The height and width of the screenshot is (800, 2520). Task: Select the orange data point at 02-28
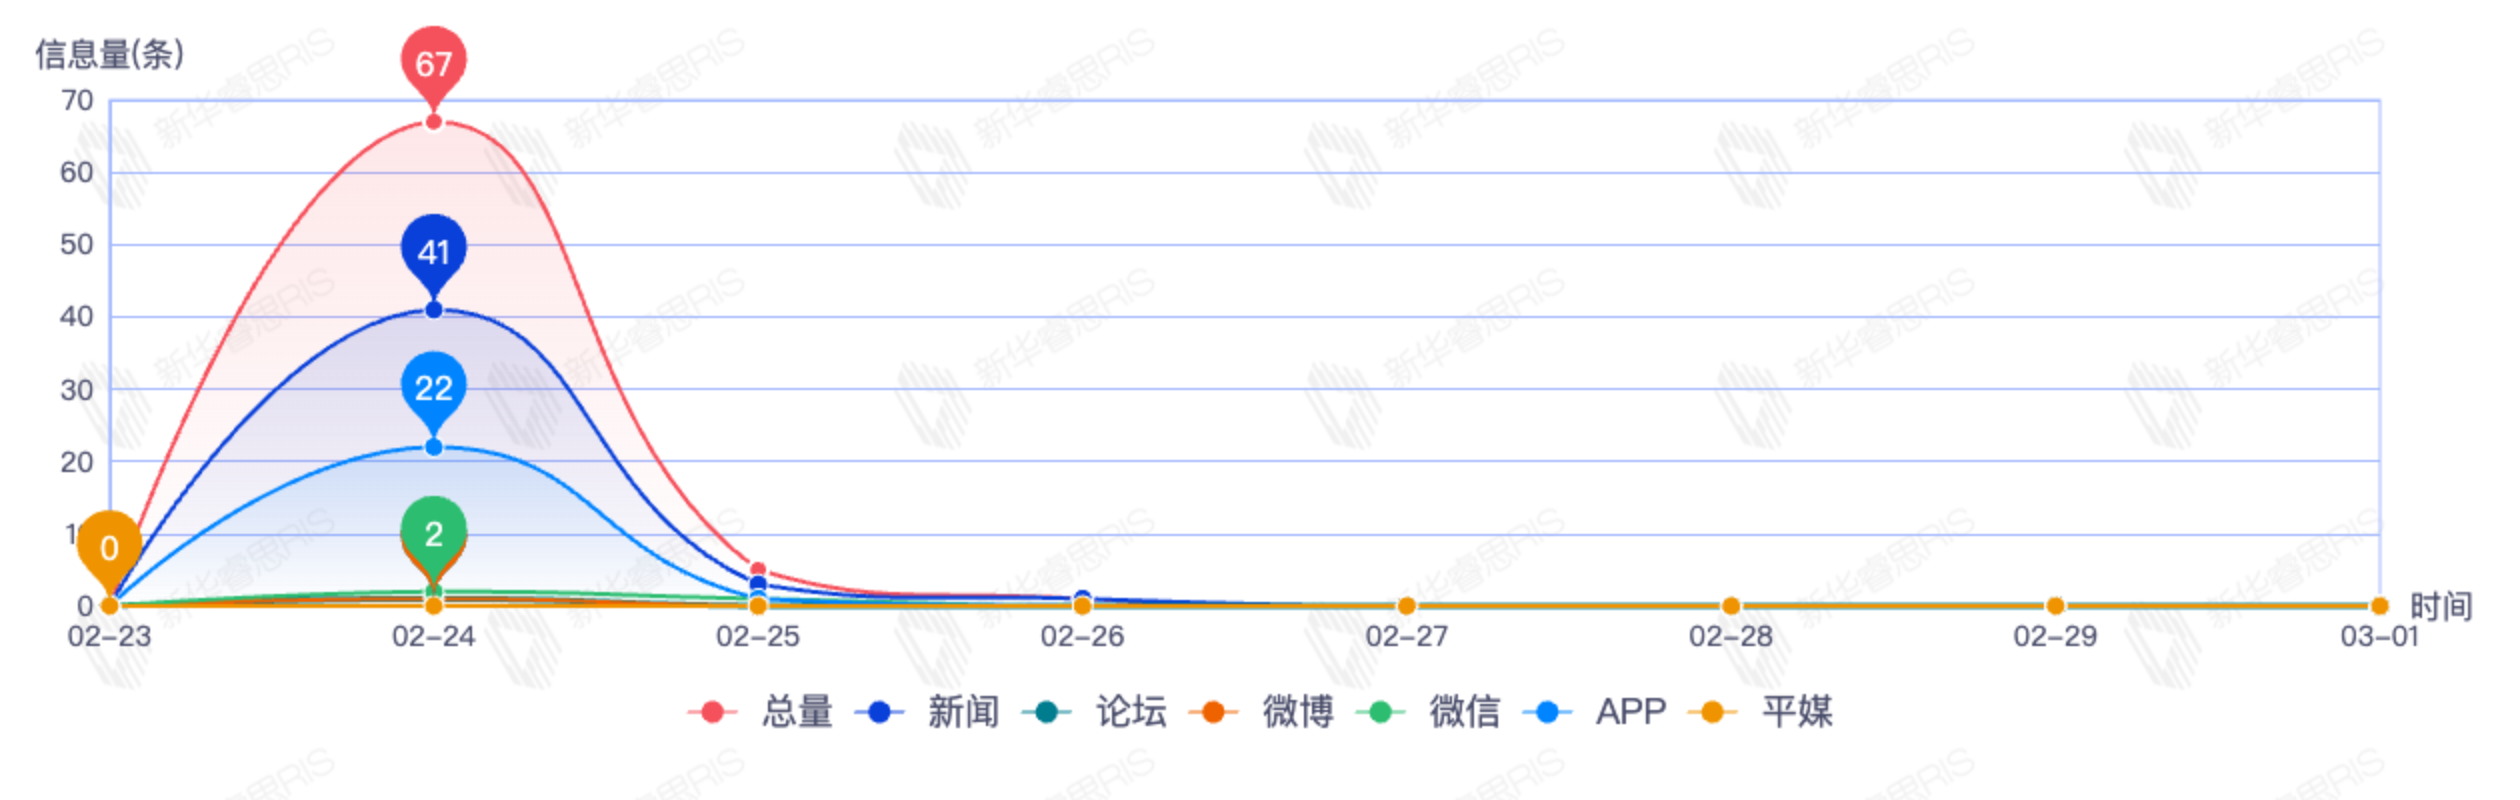pos(1731,606)
